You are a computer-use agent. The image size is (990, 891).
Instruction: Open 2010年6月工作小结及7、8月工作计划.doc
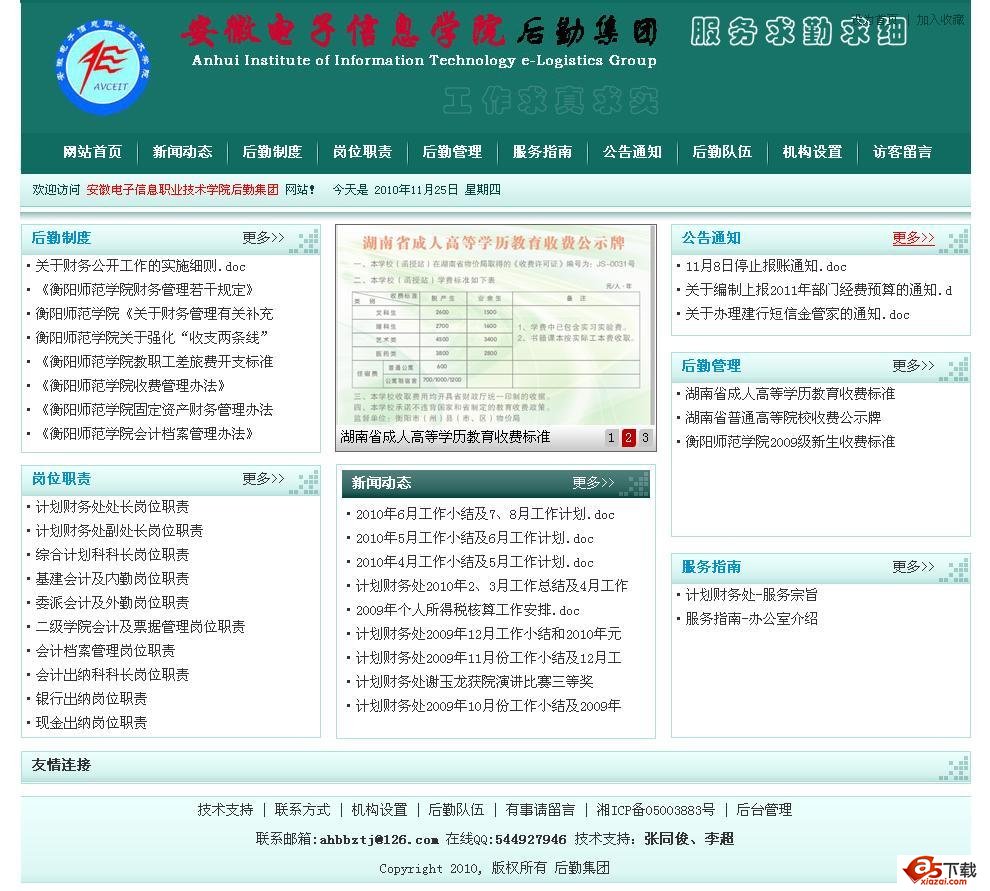tap(485, 514)
